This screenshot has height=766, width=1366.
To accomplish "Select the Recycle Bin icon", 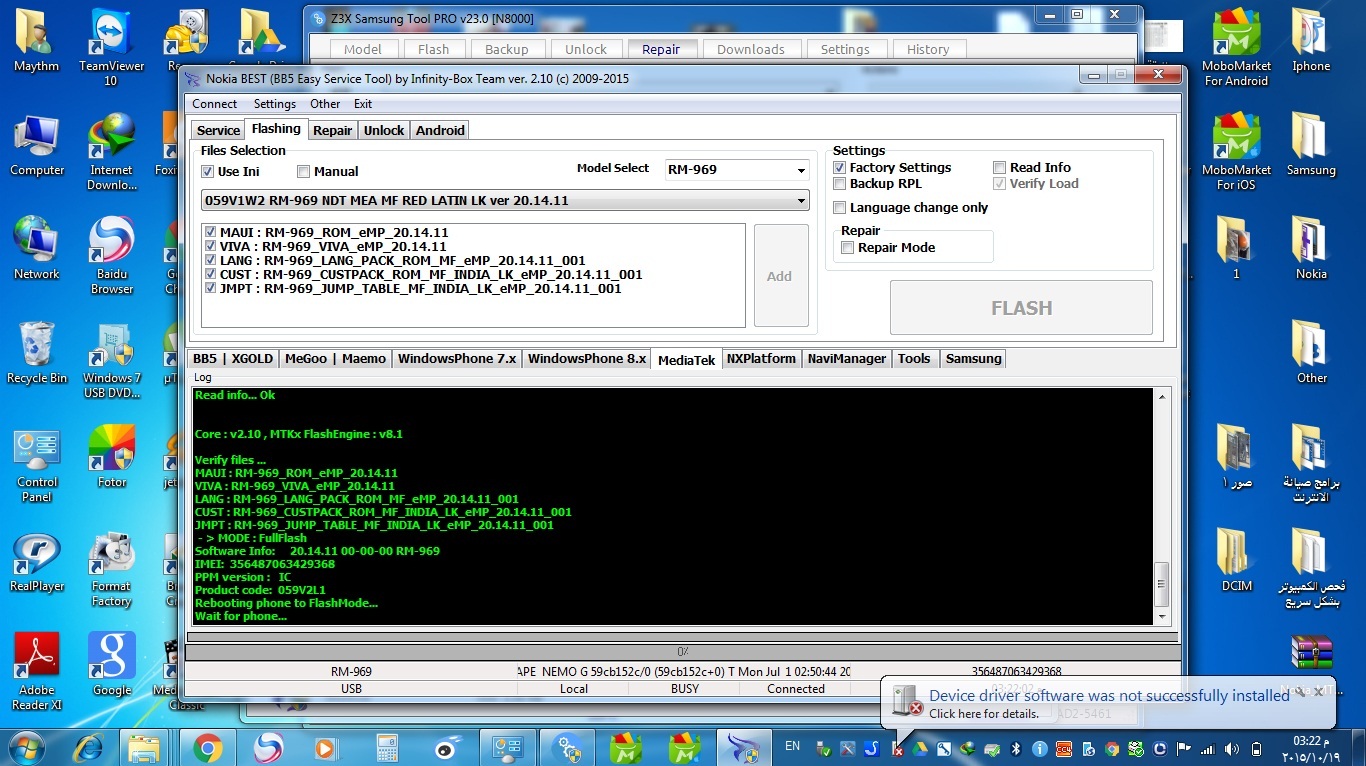I will click(x=37, y=353).
